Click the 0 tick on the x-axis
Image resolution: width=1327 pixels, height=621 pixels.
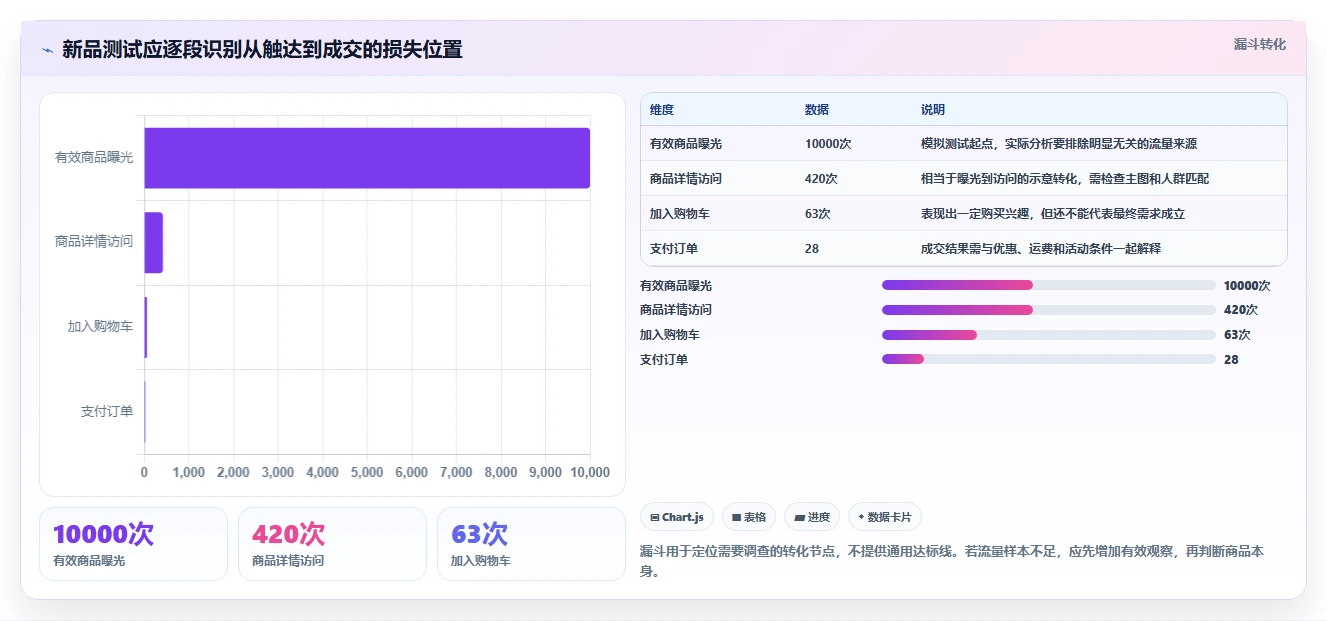coord(144,473)
